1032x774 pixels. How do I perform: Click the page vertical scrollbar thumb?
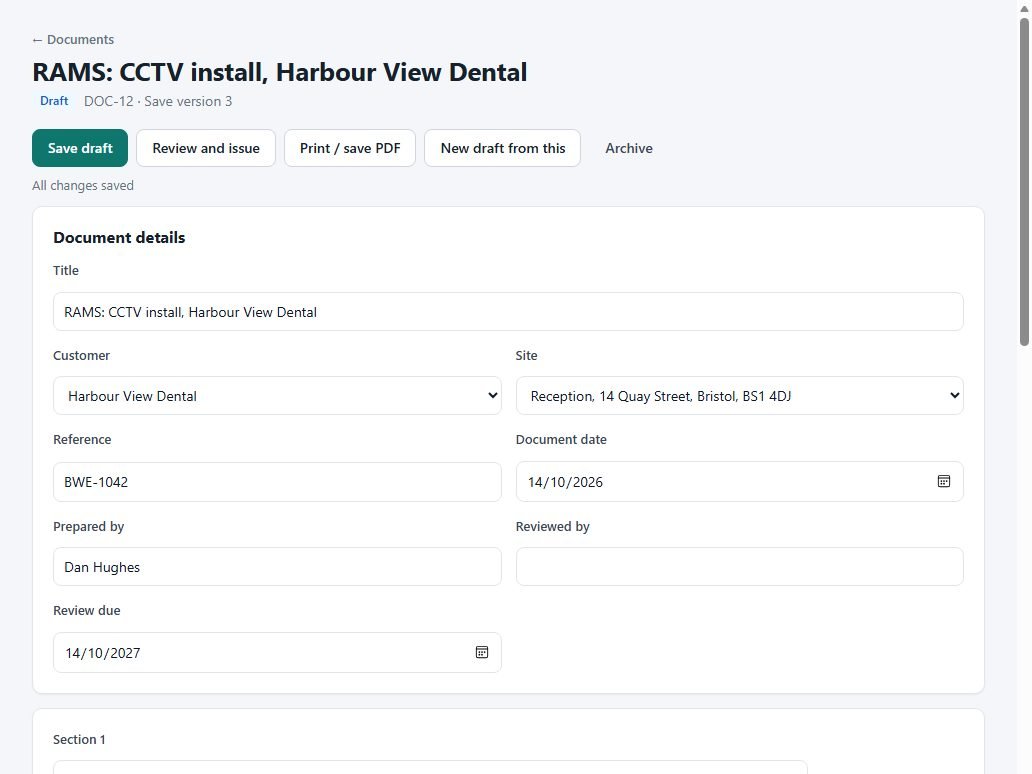[x=1024, y=181]
